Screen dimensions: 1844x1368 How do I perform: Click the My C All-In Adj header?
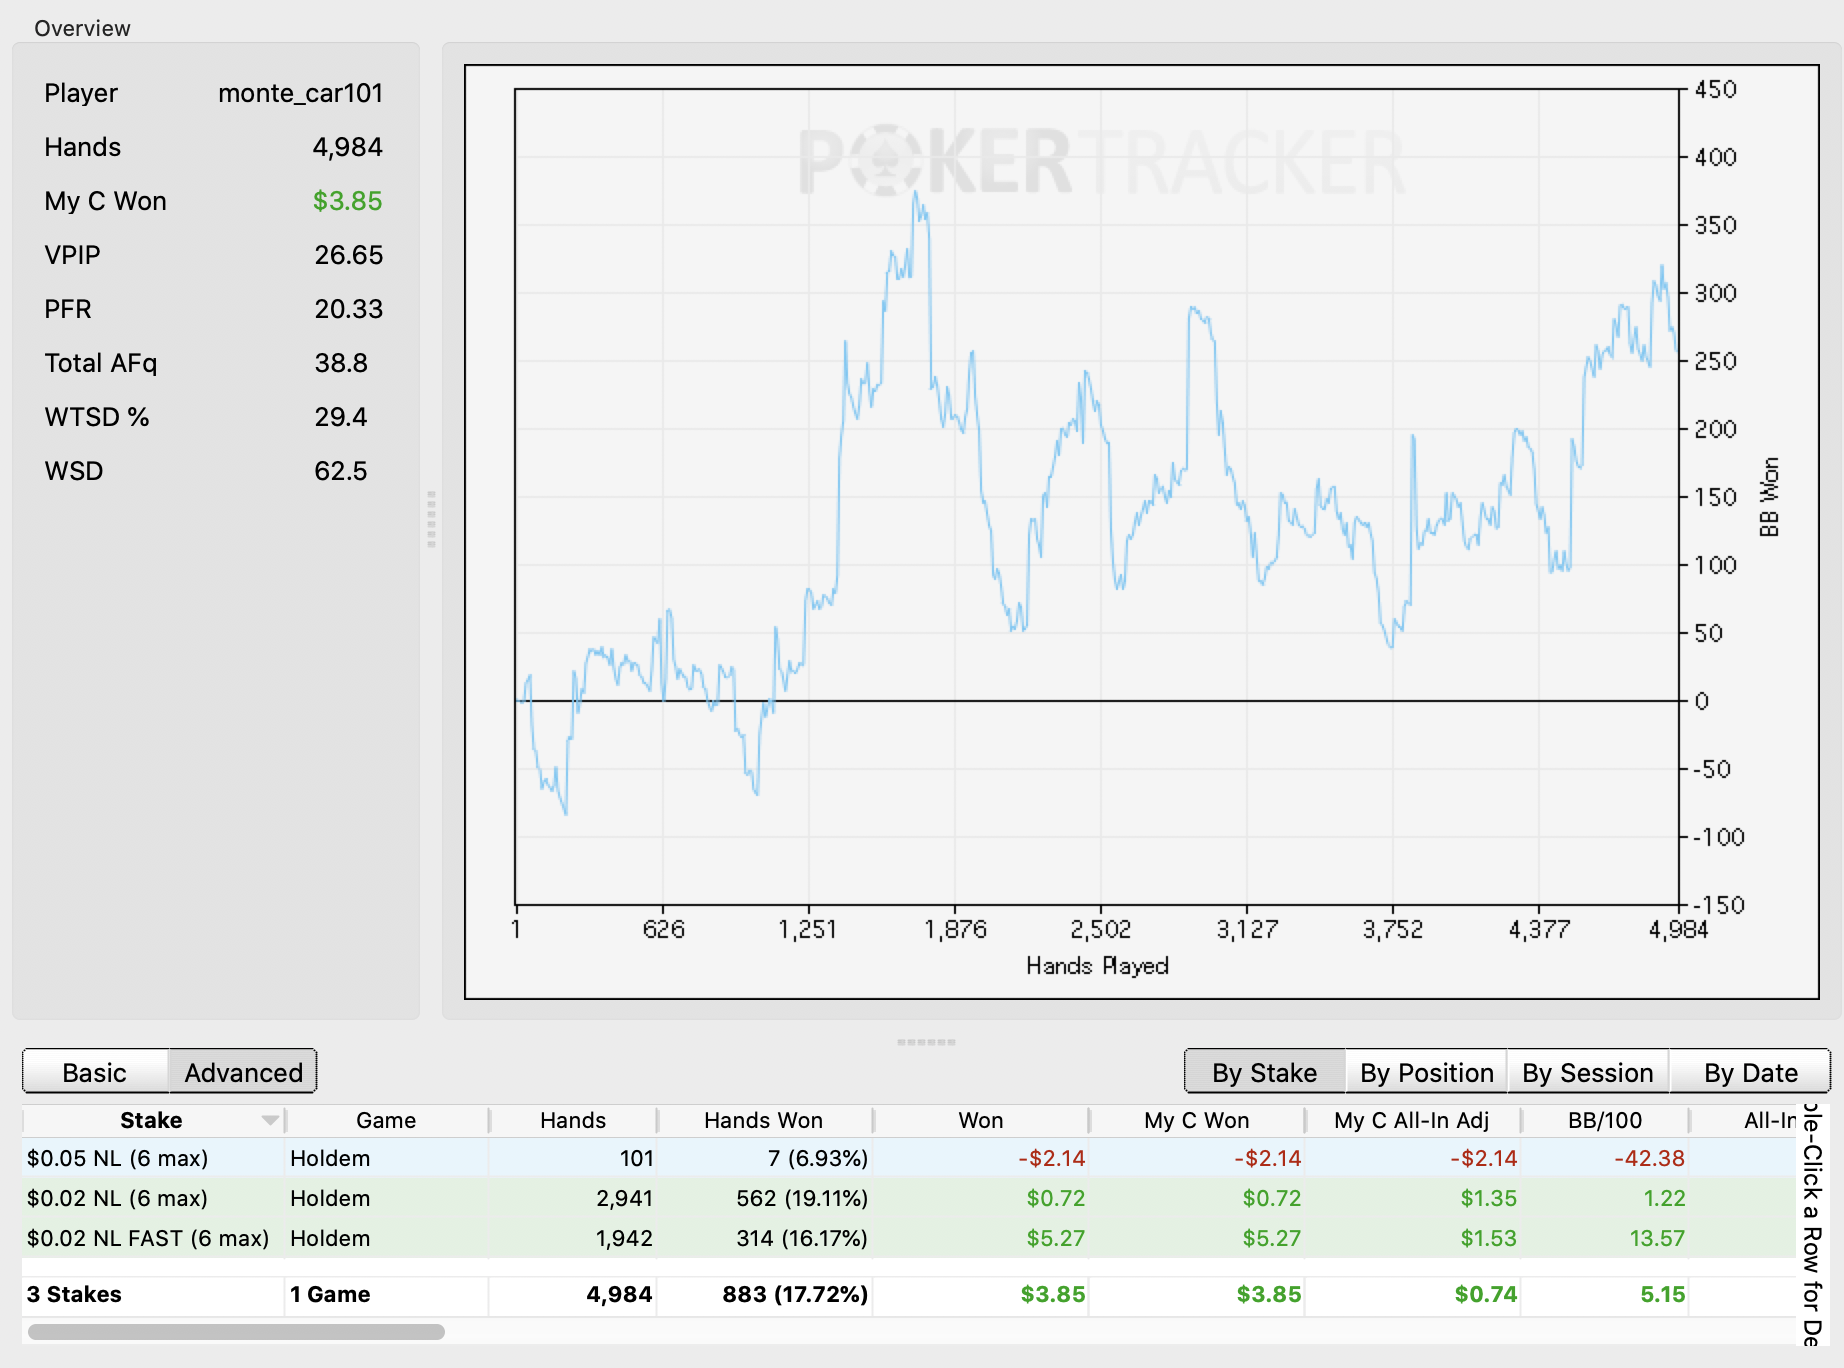click(1411, 1120)
